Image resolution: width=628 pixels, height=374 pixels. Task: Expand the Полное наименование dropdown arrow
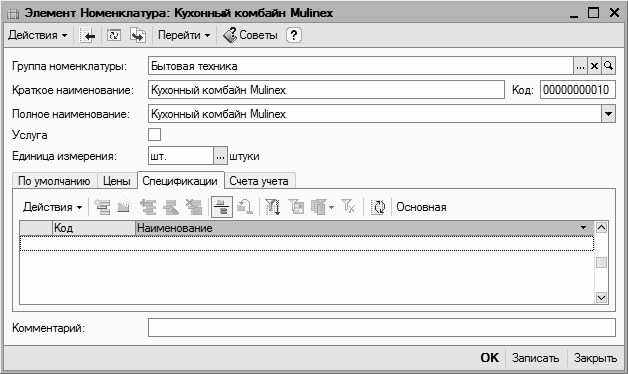(x=608, y=114)
